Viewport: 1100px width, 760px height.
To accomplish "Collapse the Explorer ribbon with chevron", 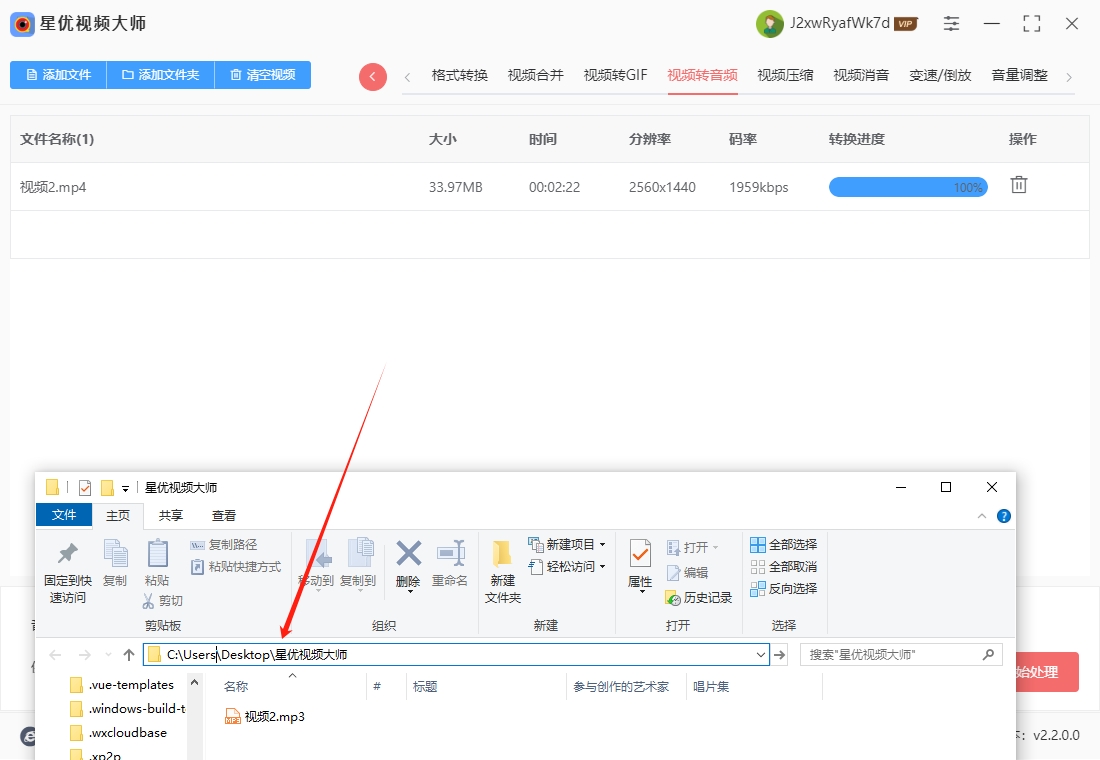I will point(981,516).
